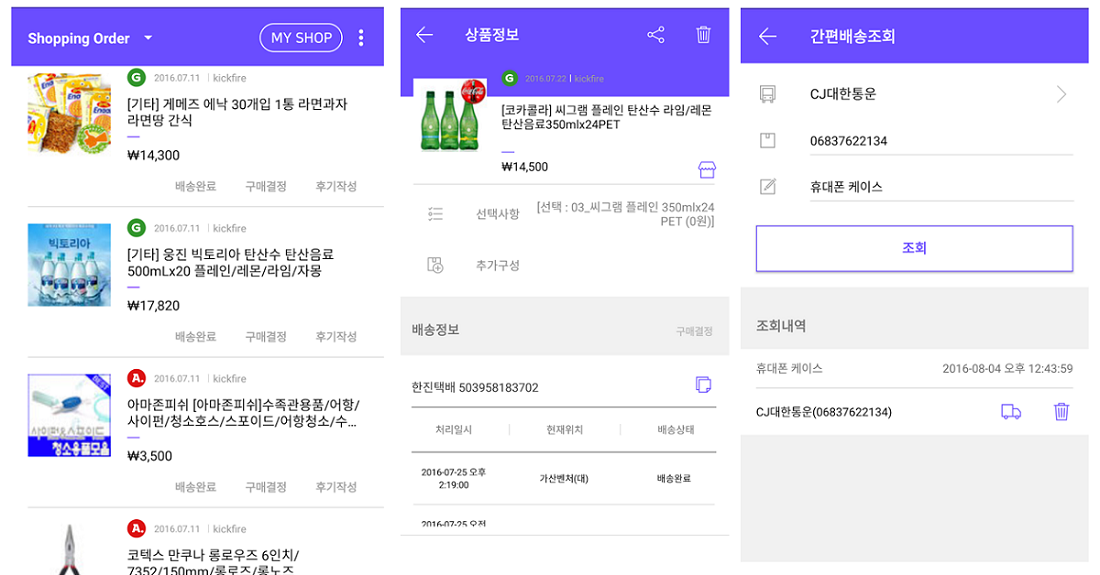Click the green G icon beside 게메즈 에낙
1100x575 pixels.
[x=136, y=78]
